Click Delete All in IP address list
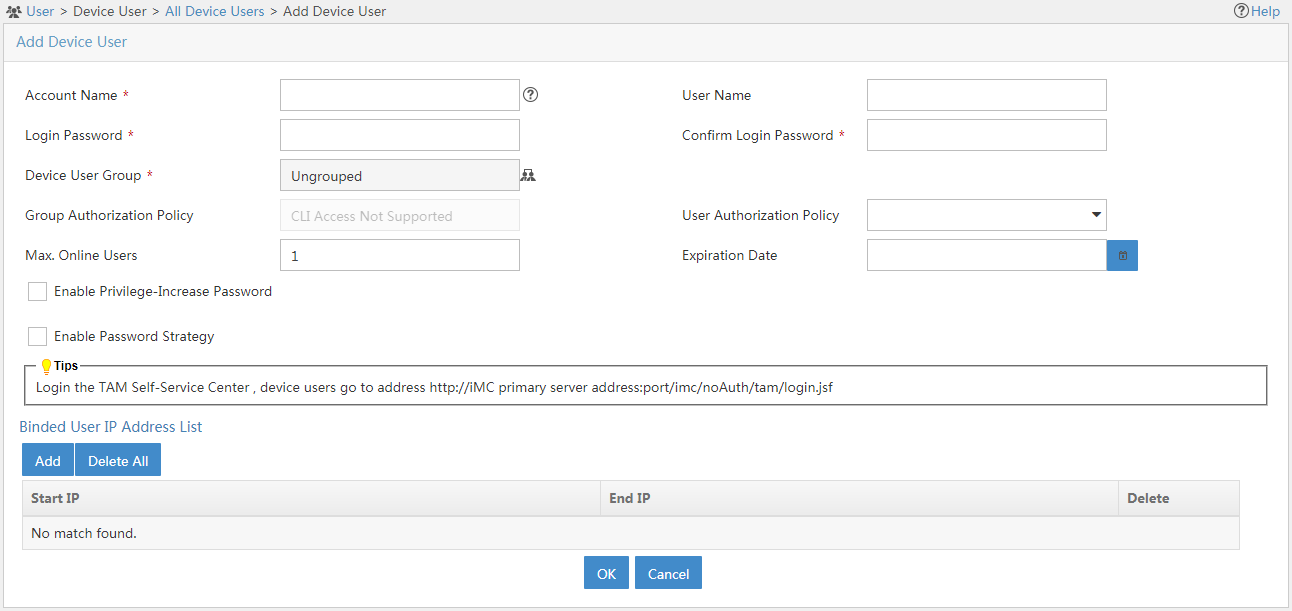The width and height of the screenshot is (1292, 611). click(118, 460)
